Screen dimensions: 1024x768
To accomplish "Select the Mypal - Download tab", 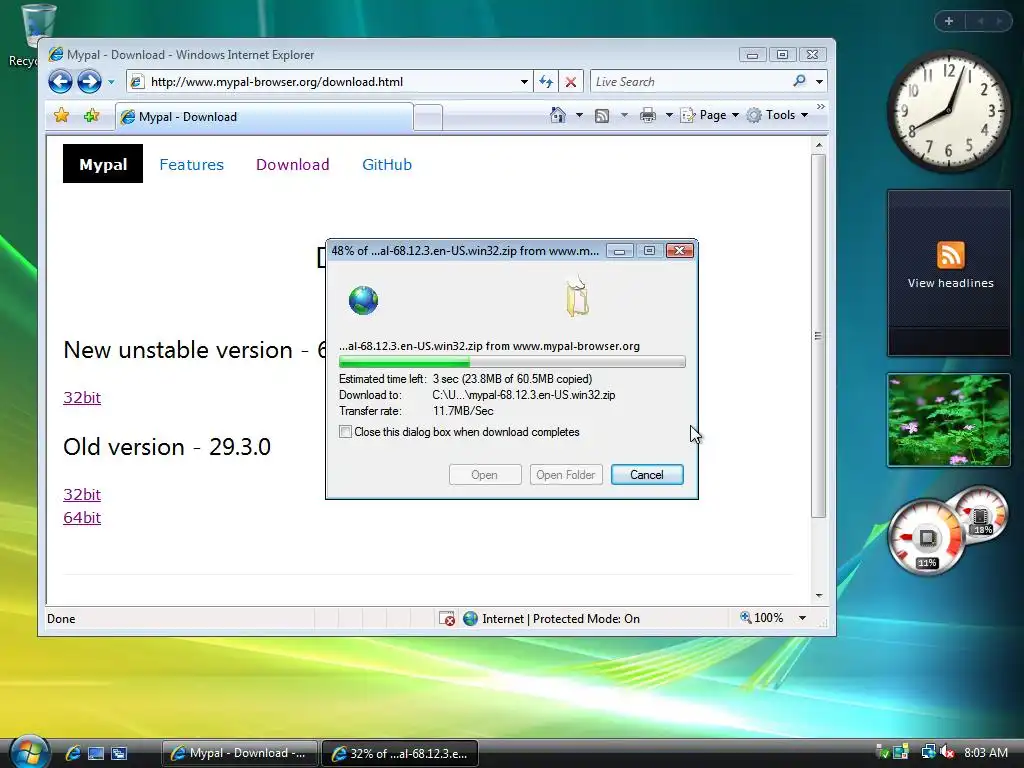I will coord(264,117).
